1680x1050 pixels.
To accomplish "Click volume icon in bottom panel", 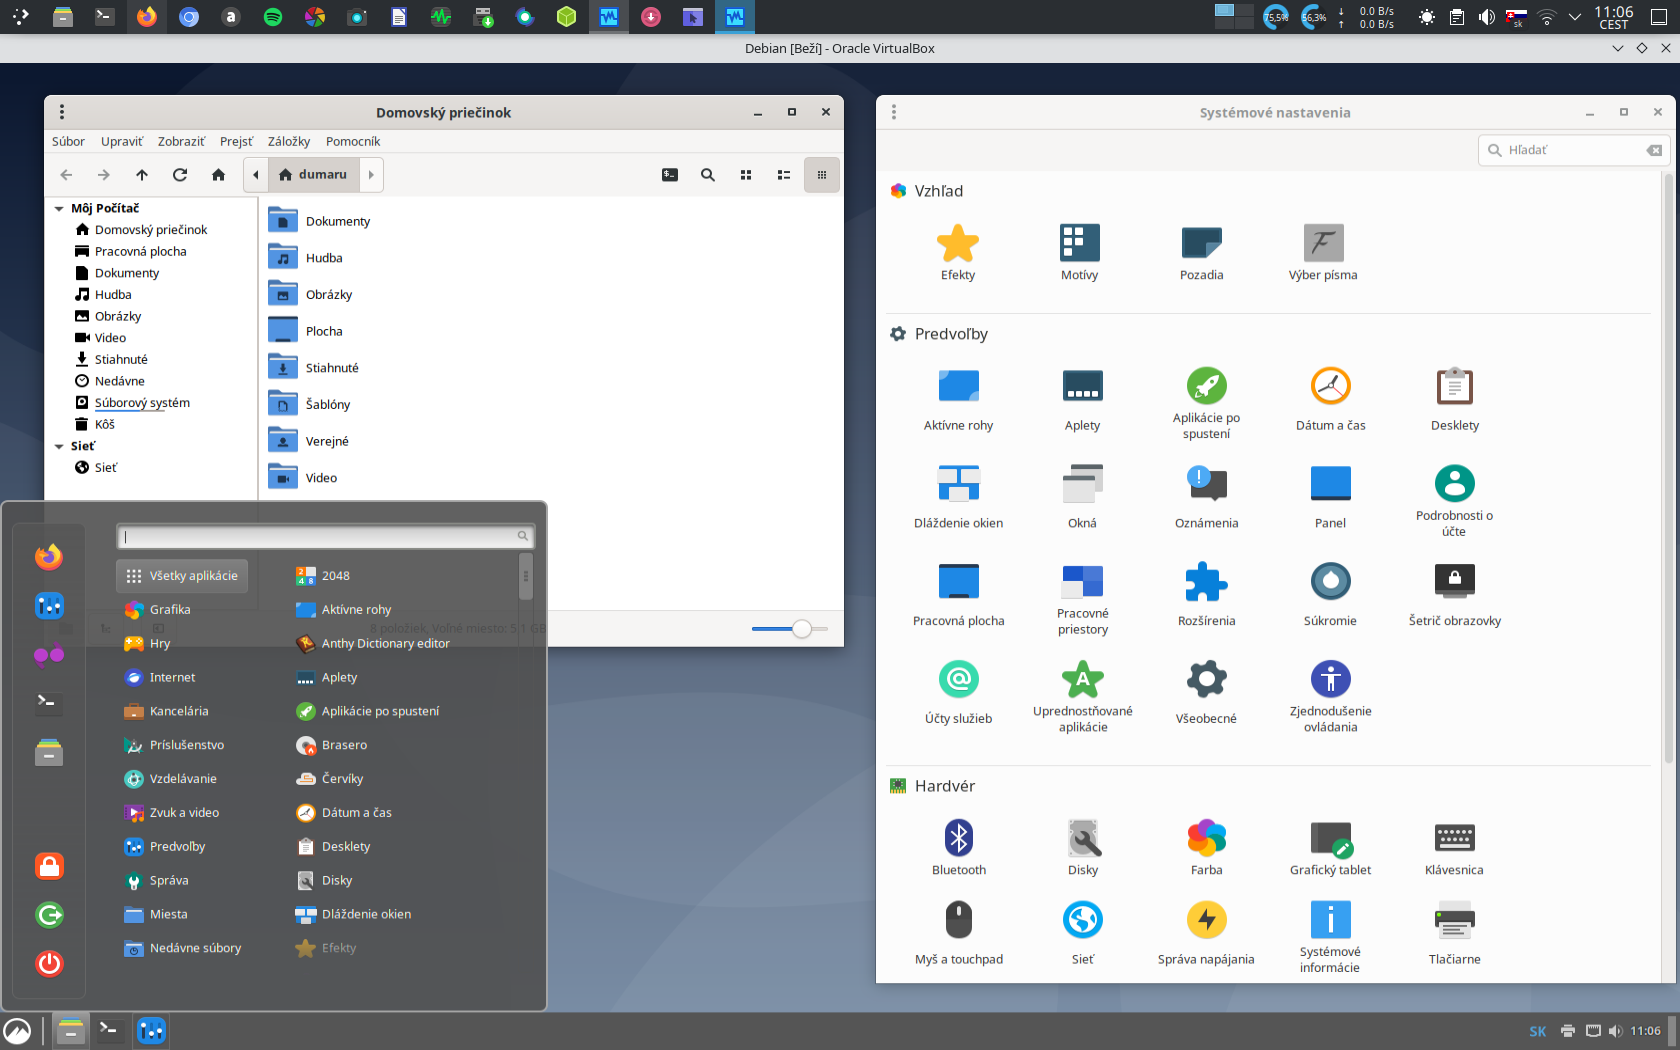I will click(1615, 1031).
